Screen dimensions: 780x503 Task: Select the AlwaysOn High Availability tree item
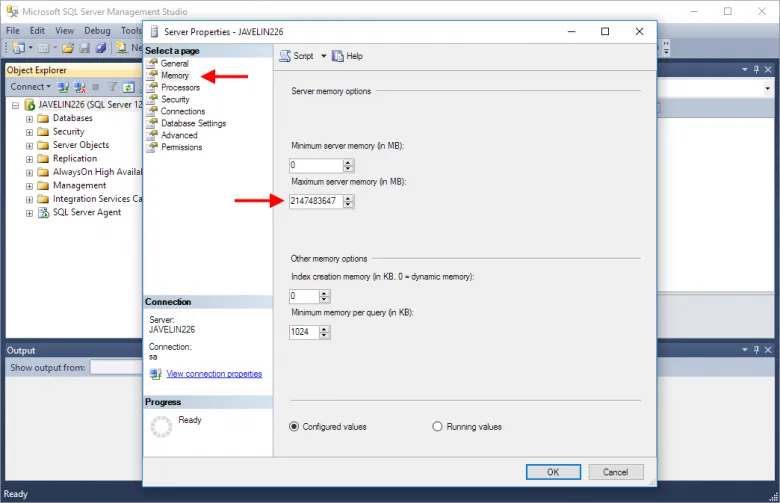tap(98, 172)
